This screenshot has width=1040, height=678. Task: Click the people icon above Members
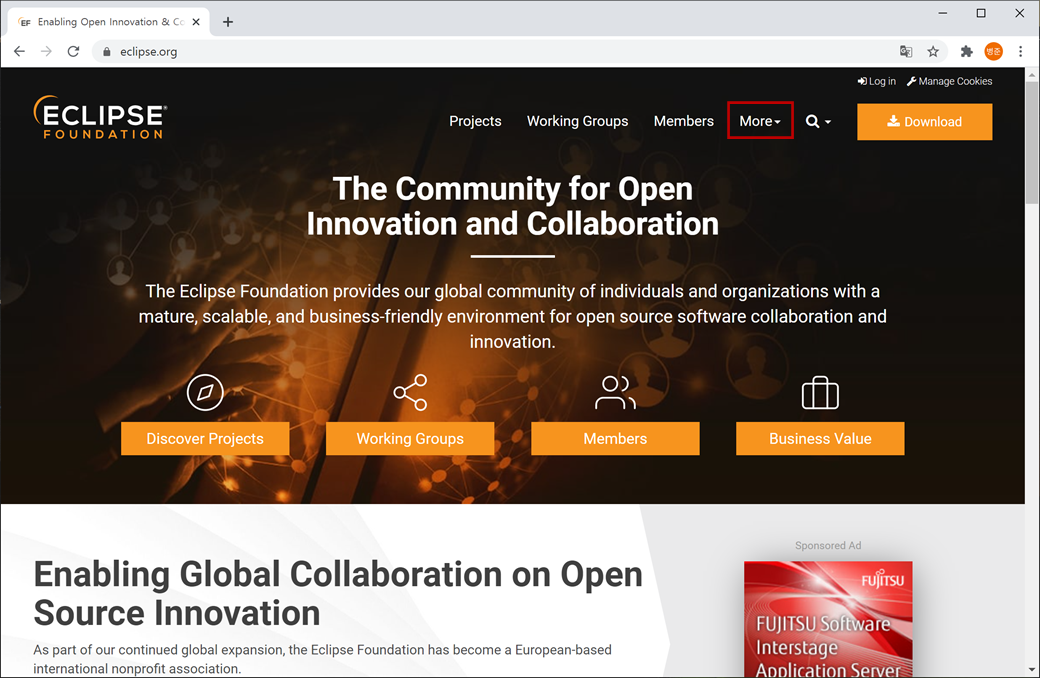615,392
